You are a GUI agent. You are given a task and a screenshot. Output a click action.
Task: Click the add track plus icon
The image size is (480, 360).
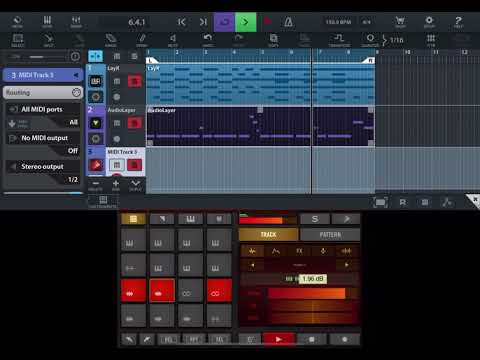coord(116,185)
